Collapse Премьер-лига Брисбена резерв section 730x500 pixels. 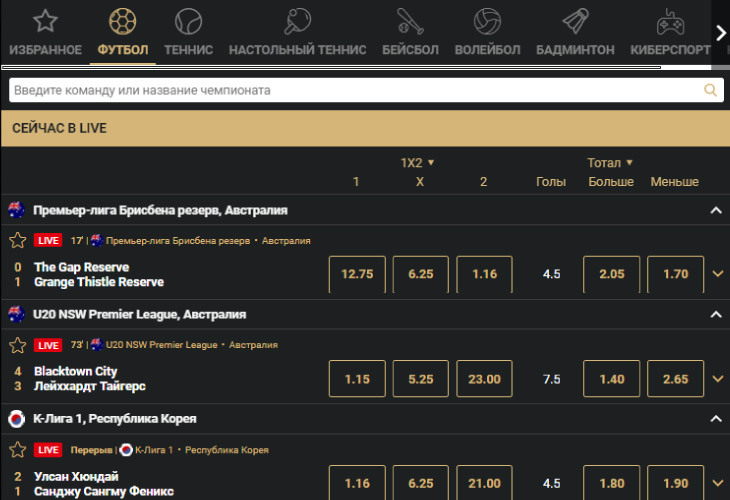point(715,210)
